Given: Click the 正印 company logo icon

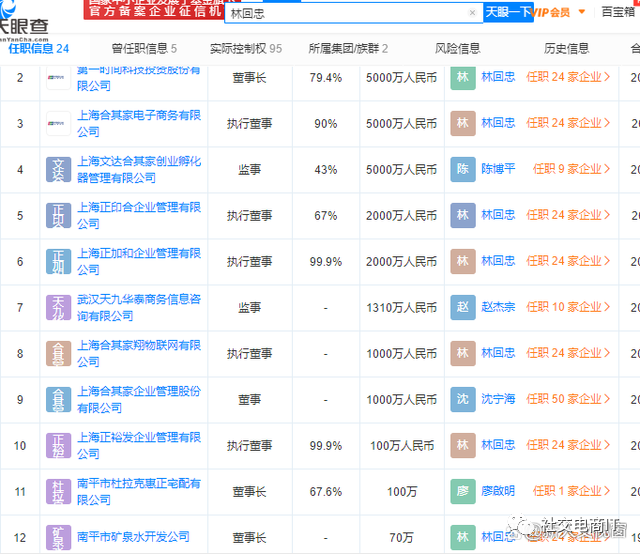Looking at the screenshot, I should coord(58,216).
